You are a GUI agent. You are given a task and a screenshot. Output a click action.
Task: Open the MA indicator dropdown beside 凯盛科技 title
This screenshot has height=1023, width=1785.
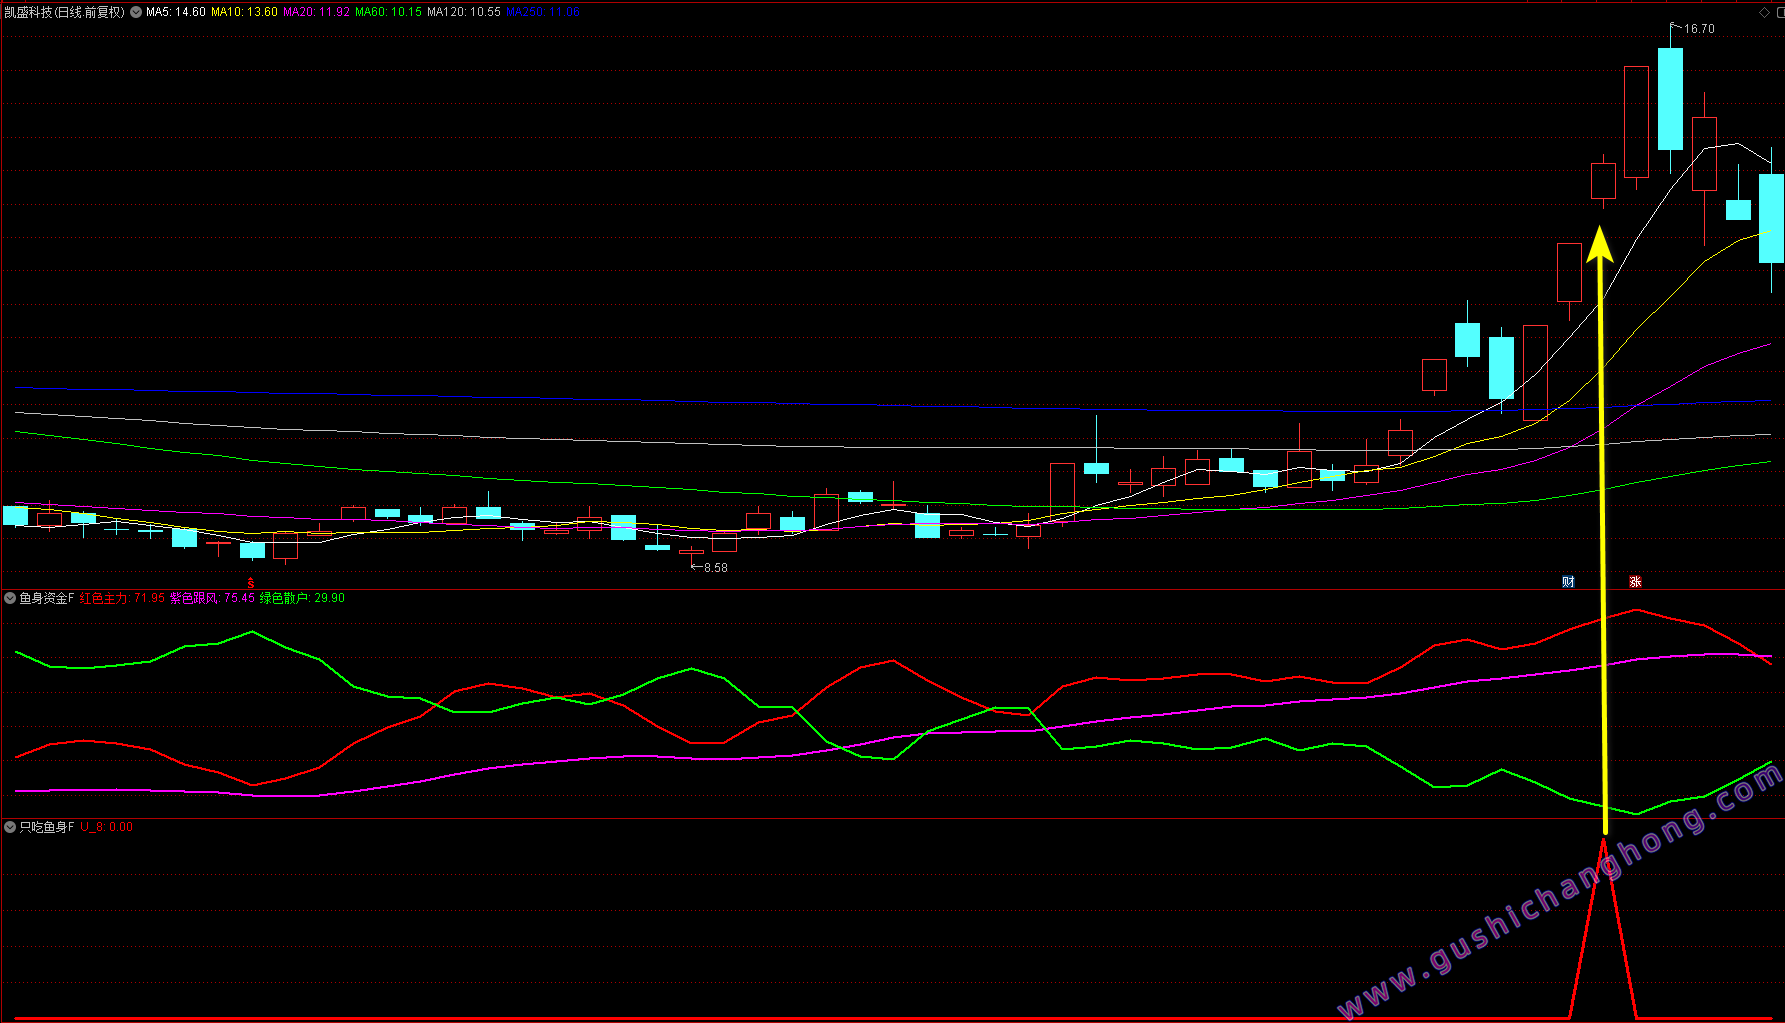point(136,13)
